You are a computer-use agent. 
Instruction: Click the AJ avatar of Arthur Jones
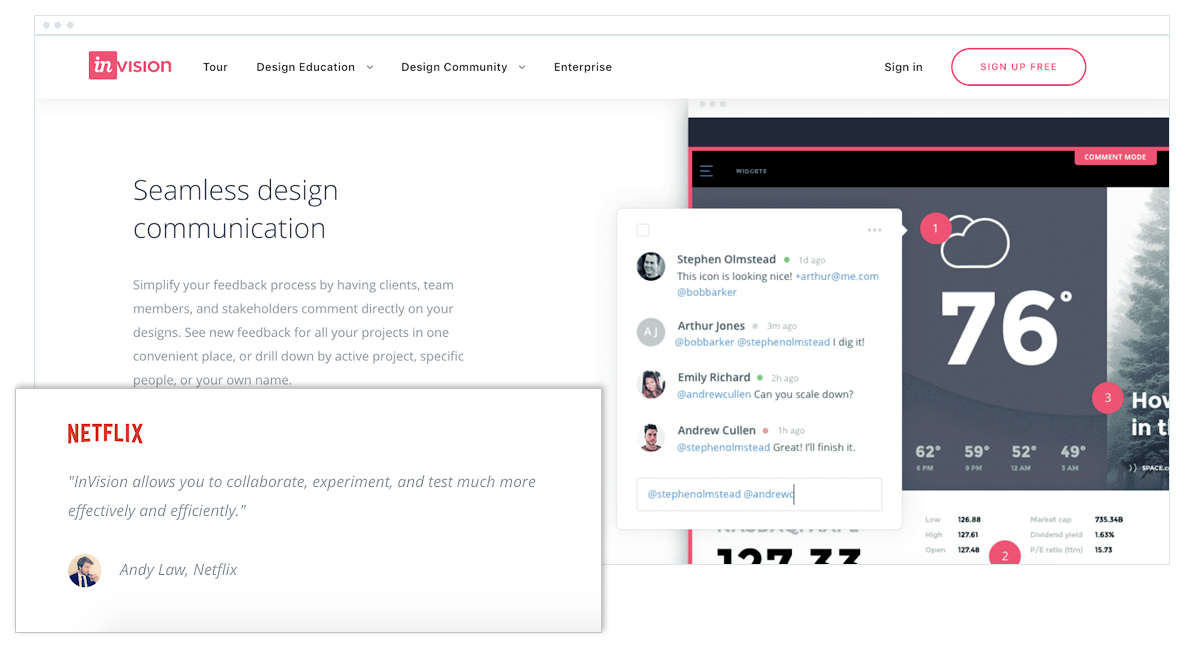[651, 332]
